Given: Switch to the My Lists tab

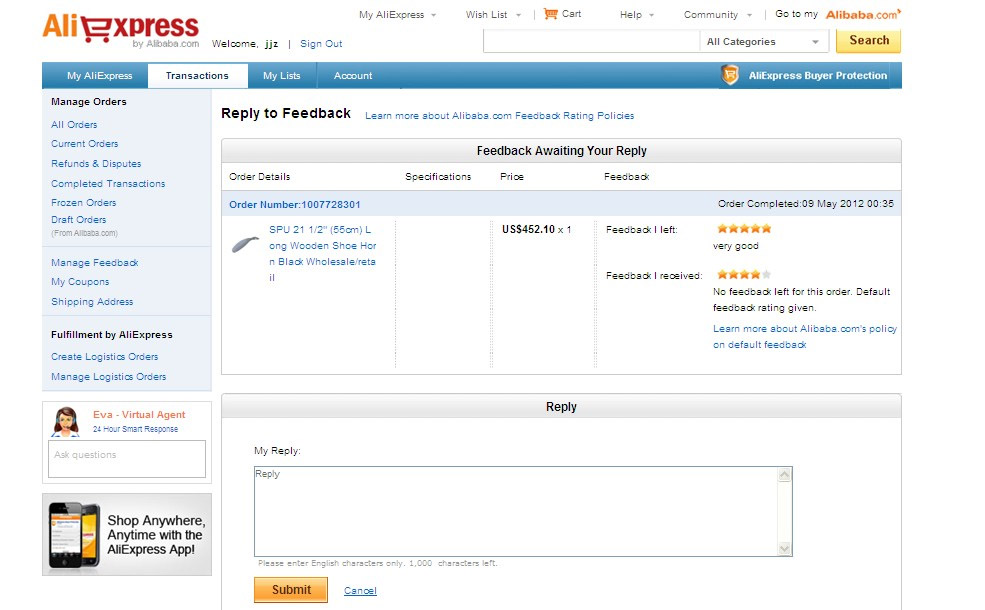Looking at the screenshot, I should coord(281,76).
